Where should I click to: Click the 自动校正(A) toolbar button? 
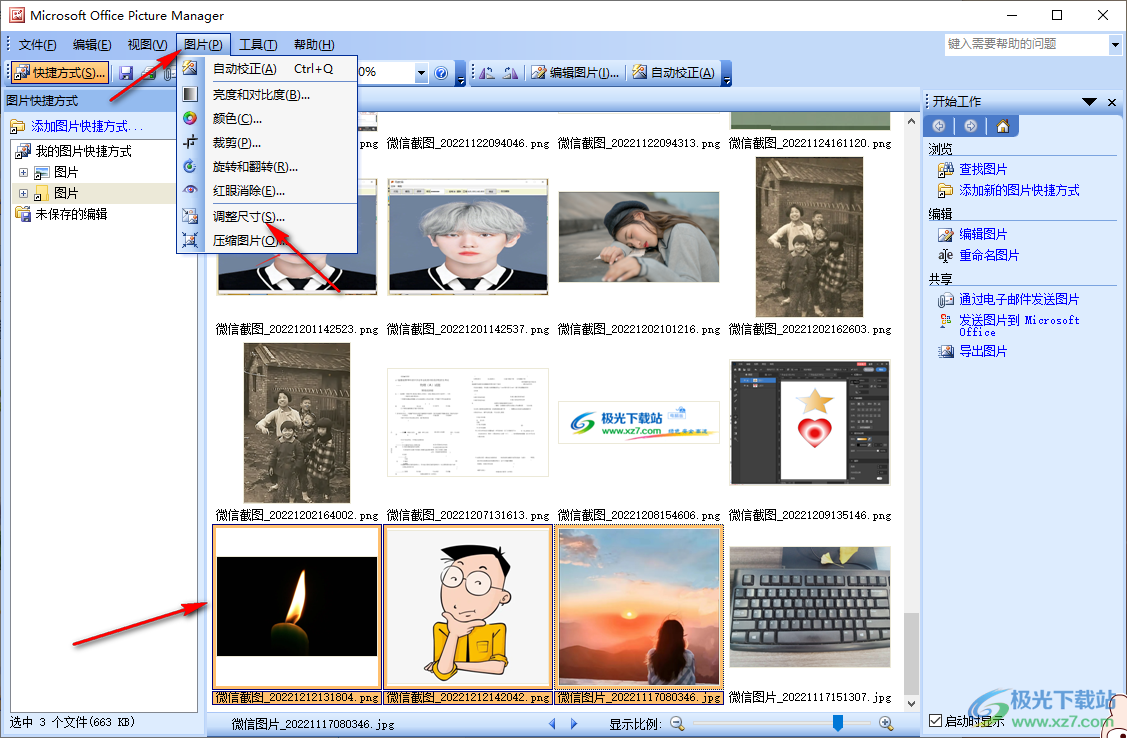[673, 73]
